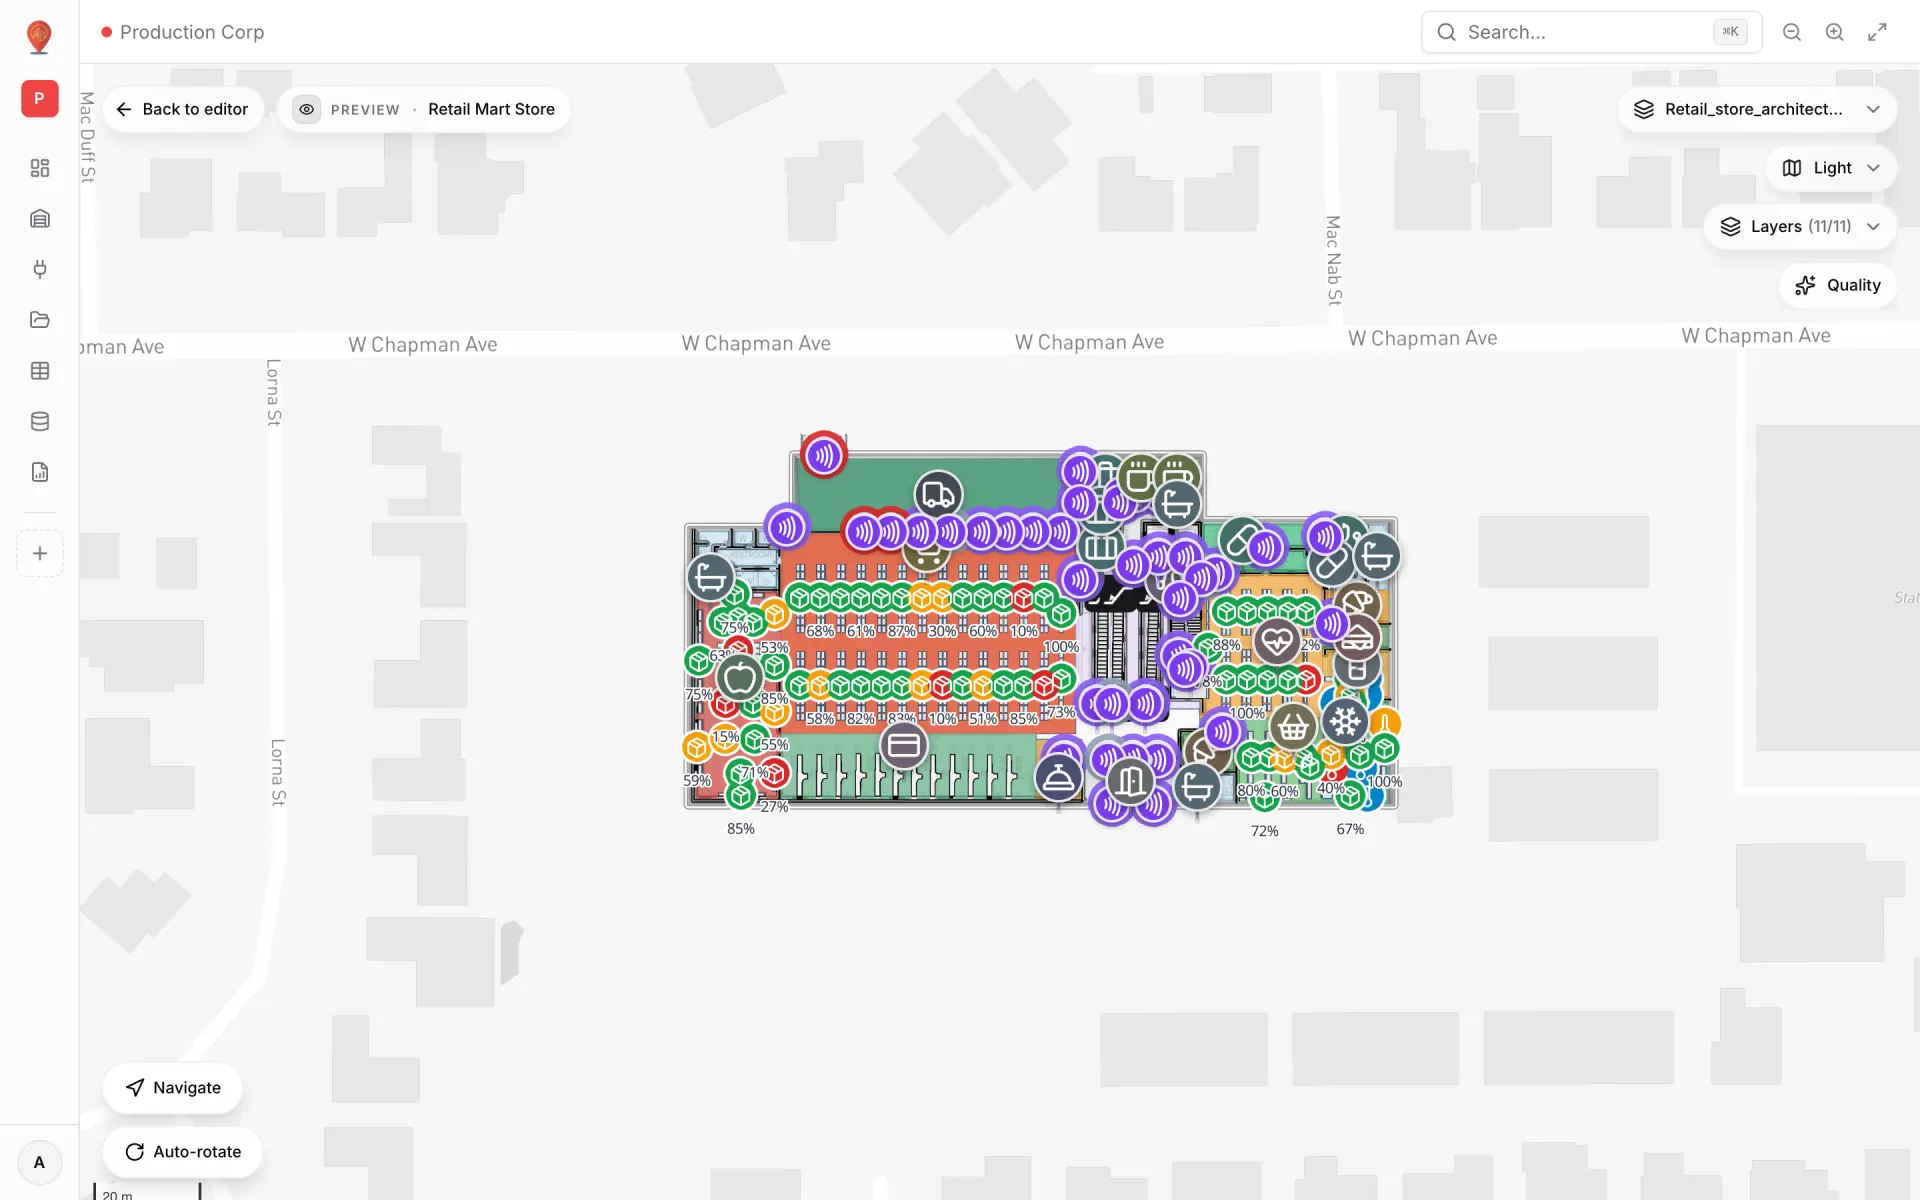Screen dimensions: 1920x1200
Task: Go back to editor
Action: point(183,109)
